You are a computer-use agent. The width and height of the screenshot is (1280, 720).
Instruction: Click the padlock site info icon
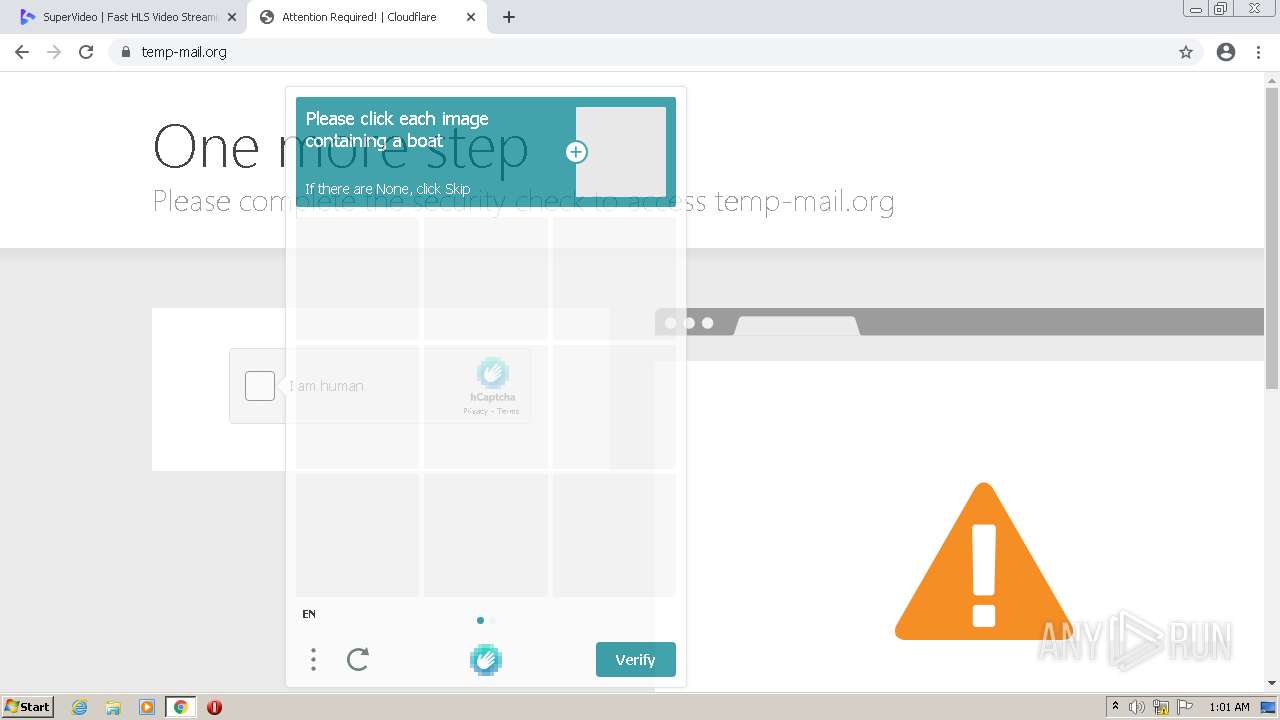pos(125,52)
